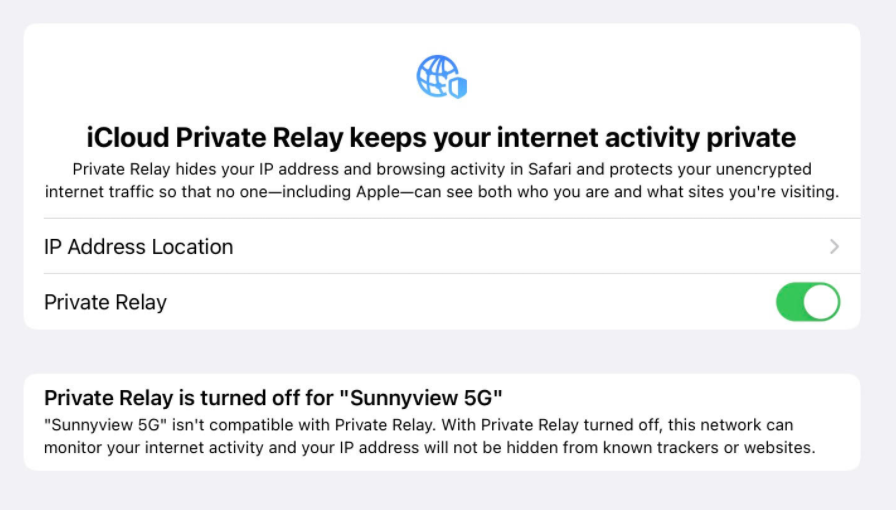This screenshot has height=510, width=896.
Task: Toggle the Private Relay switch off
Action: [x=807, y=302]
